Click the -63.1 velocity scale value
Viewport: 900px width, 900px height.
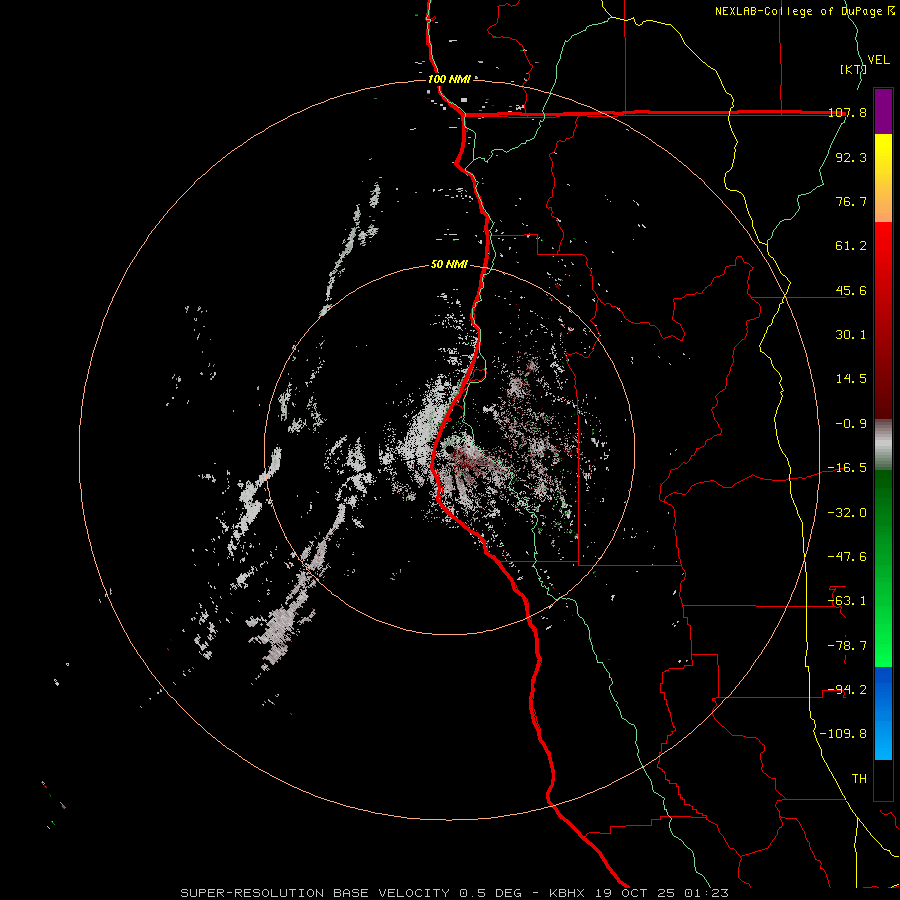point(848,601)
